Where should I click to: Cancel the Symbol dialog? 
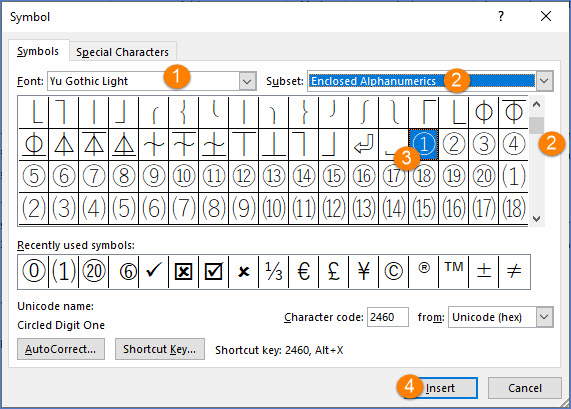[x=525, y=388]
